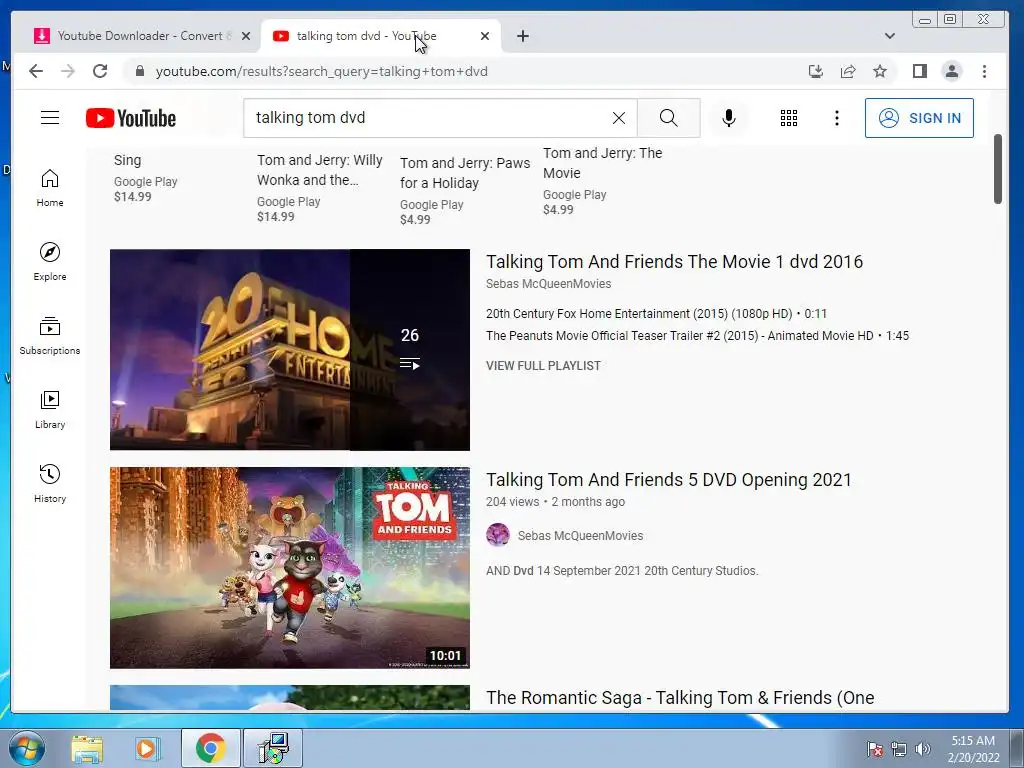Select the talking tom dvd tab
The width and height of the screenshot is (1024, 768).
[380, 36]
